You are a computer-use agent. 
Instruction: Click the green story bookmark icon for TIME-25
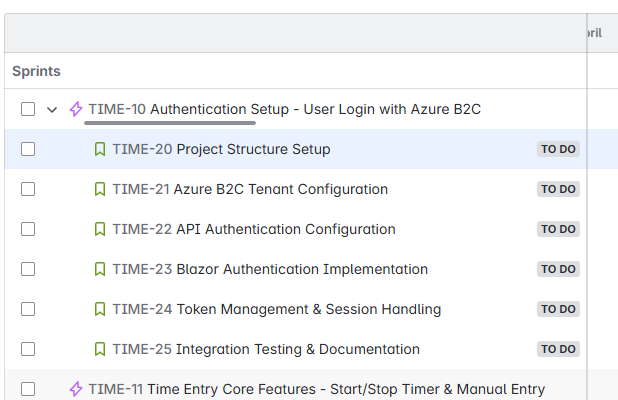(x=100, y=349)
